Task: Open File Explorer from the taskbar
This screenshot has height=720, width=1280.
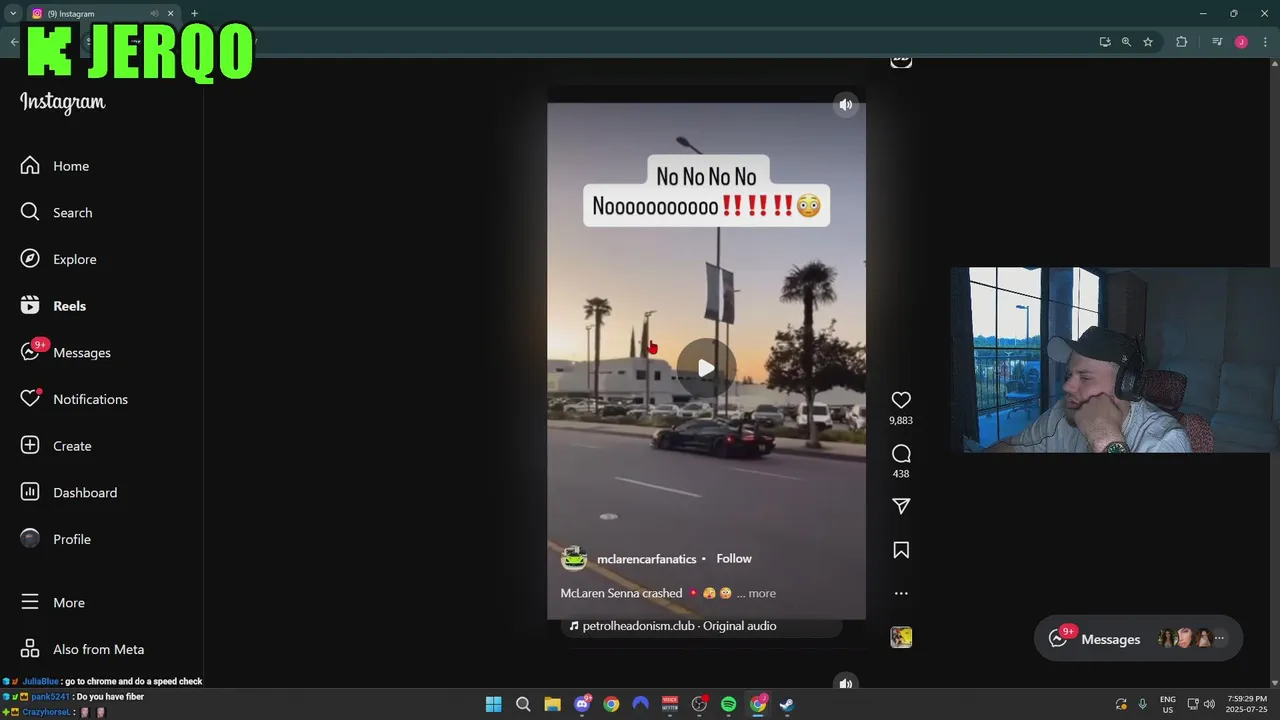Action: click(x=552, y=704)
